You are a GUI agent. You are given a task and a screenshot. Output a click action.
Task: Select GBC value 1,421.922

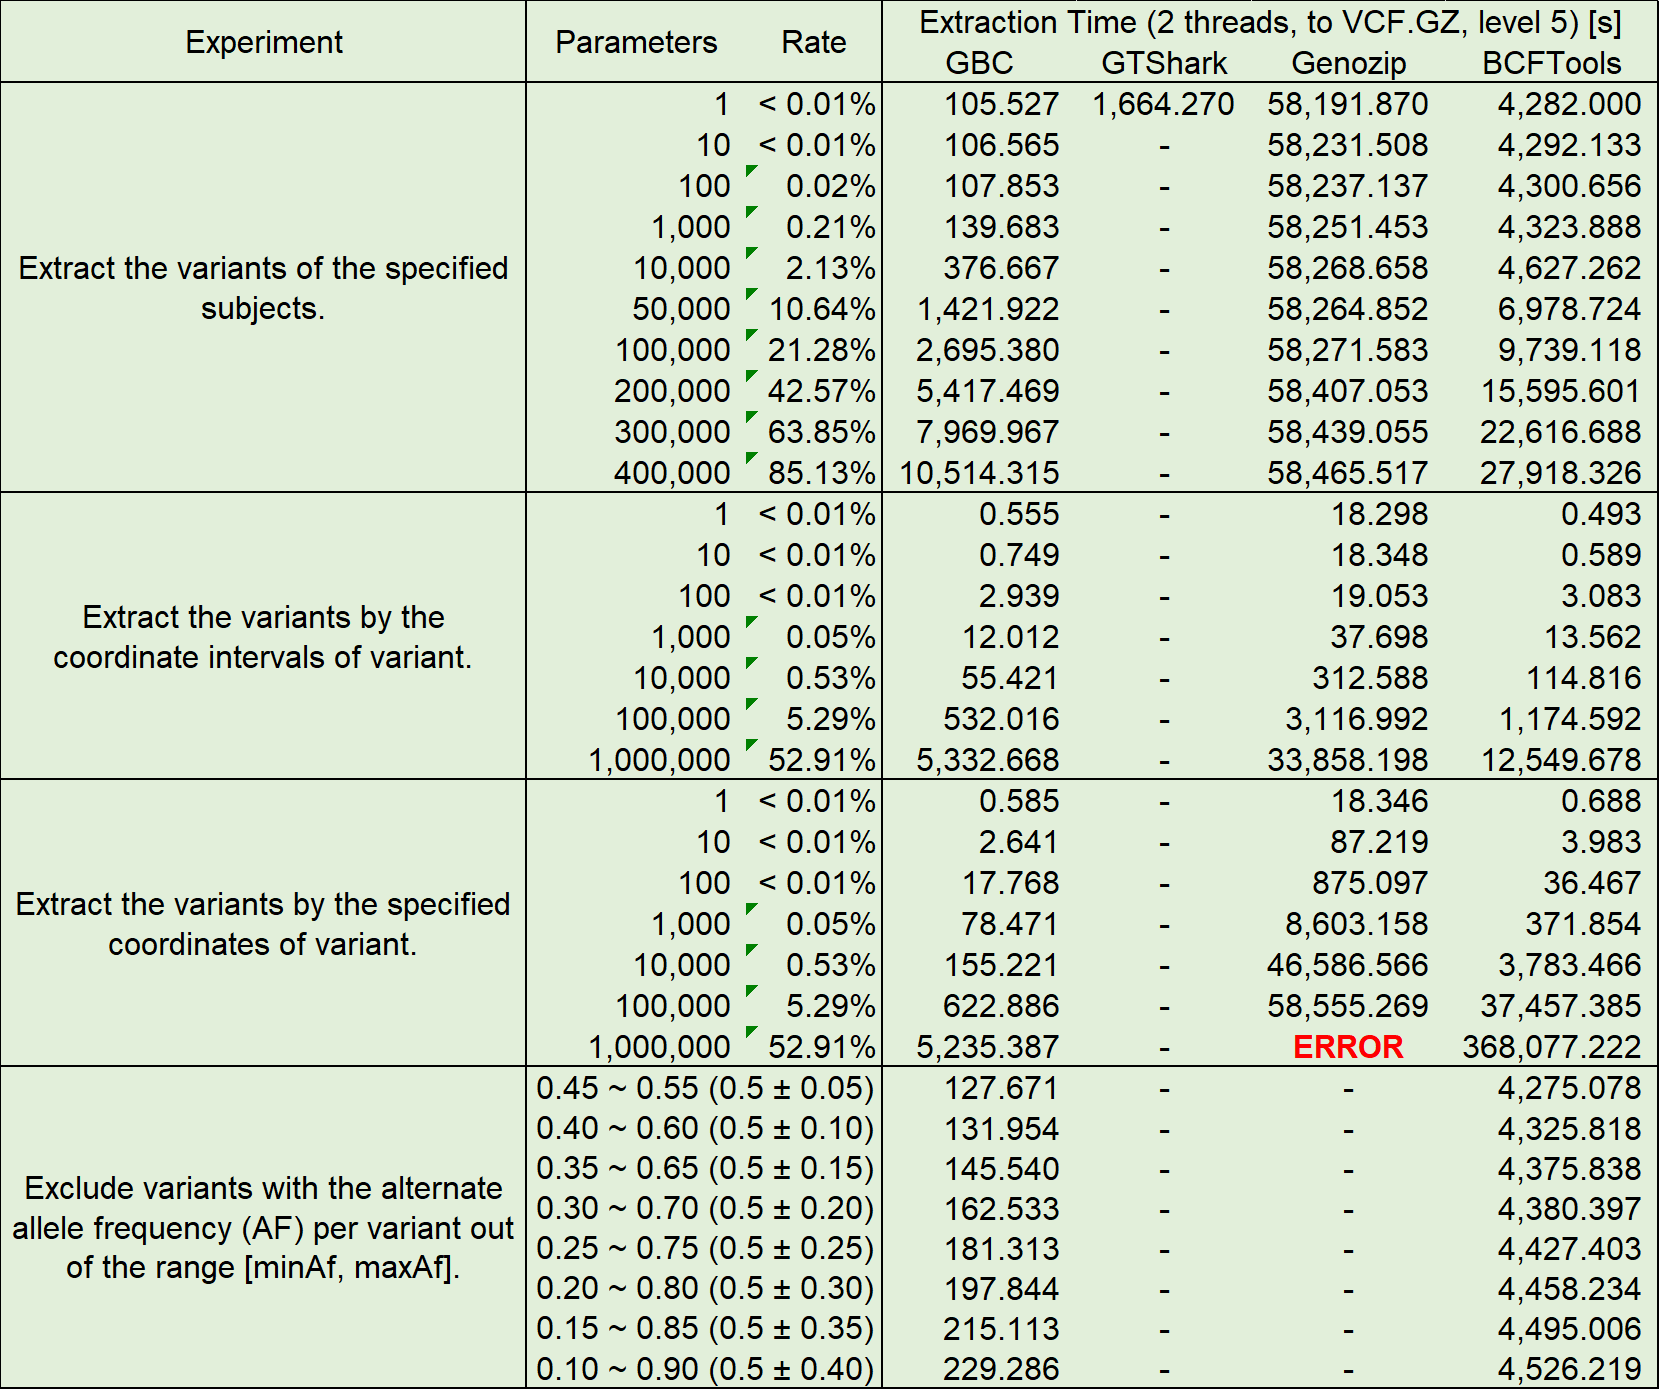[988, 309]
